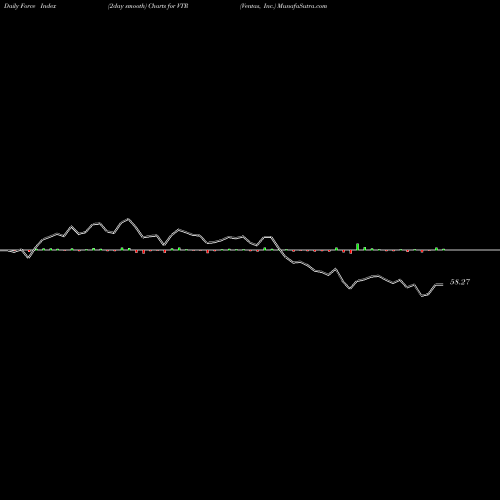Image resolution: width=500 pixels, height=500 pixels.
Task: Click the '(2day smooth) Charts for VTR' text
Action: (148, 6)
